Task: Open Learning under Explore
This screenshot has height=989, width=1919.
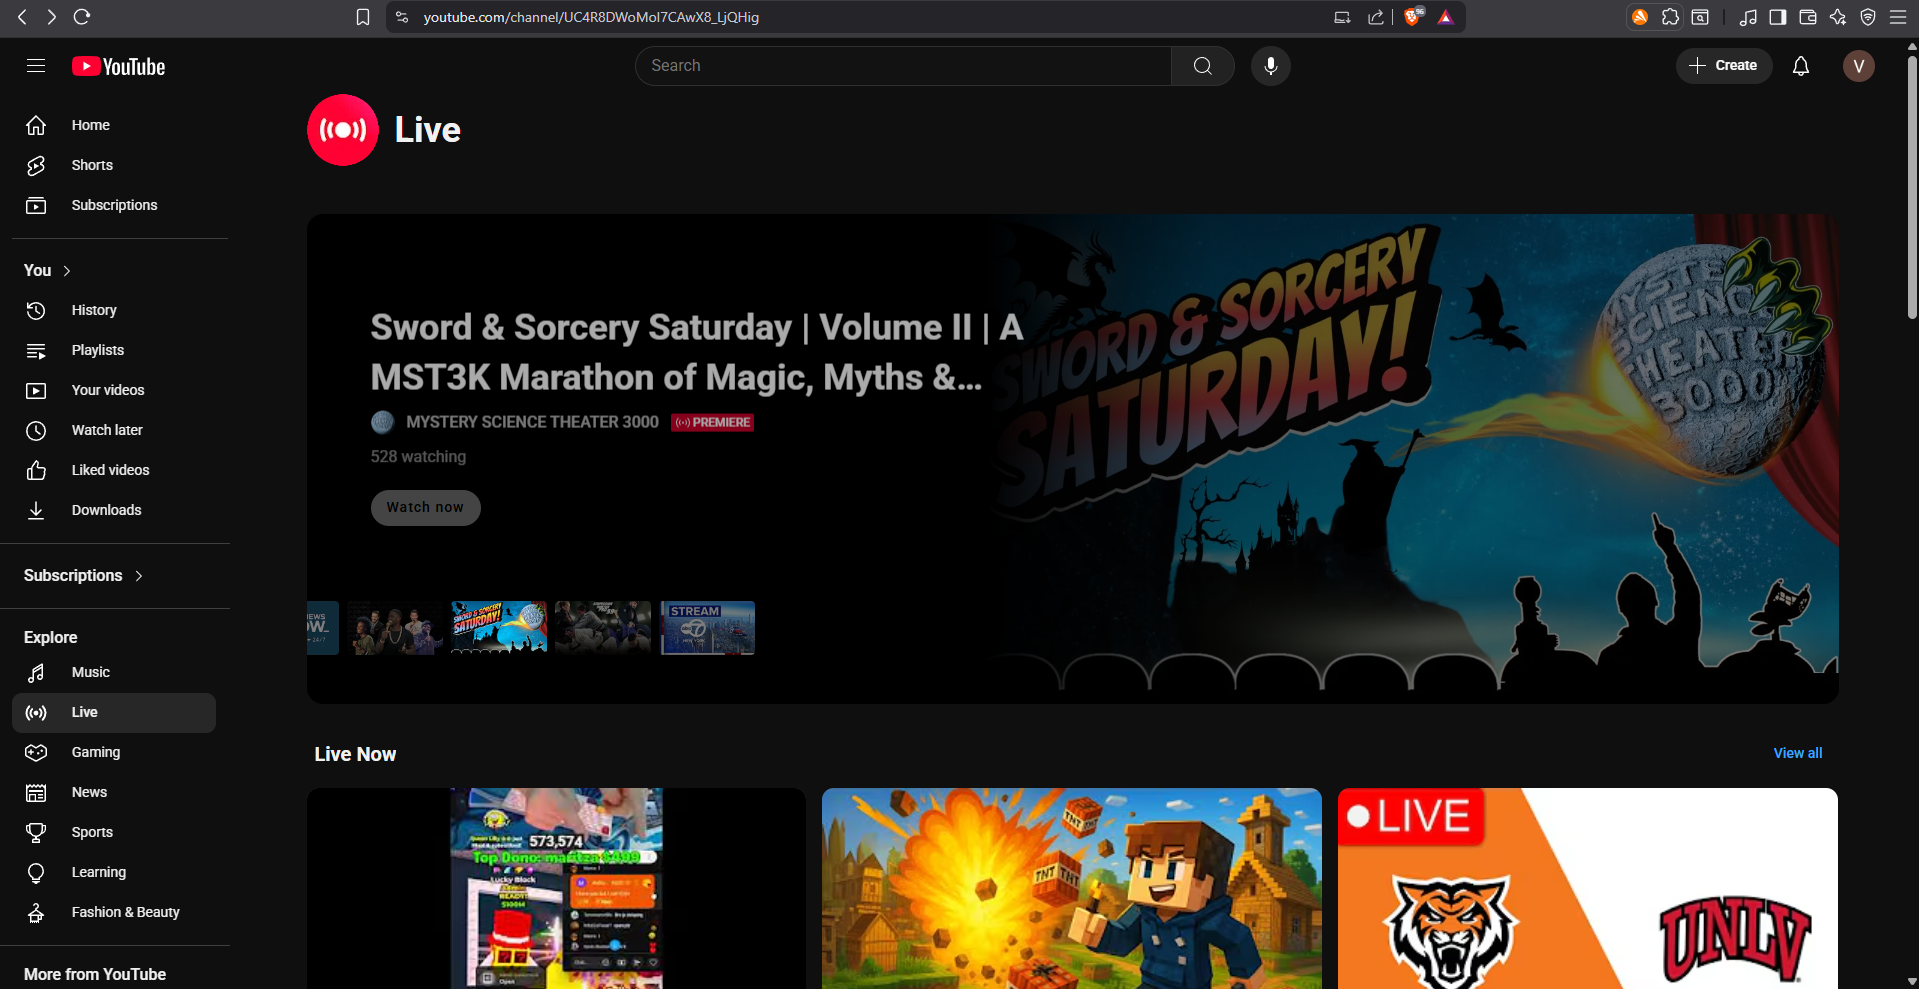Action: coord(114,872)
